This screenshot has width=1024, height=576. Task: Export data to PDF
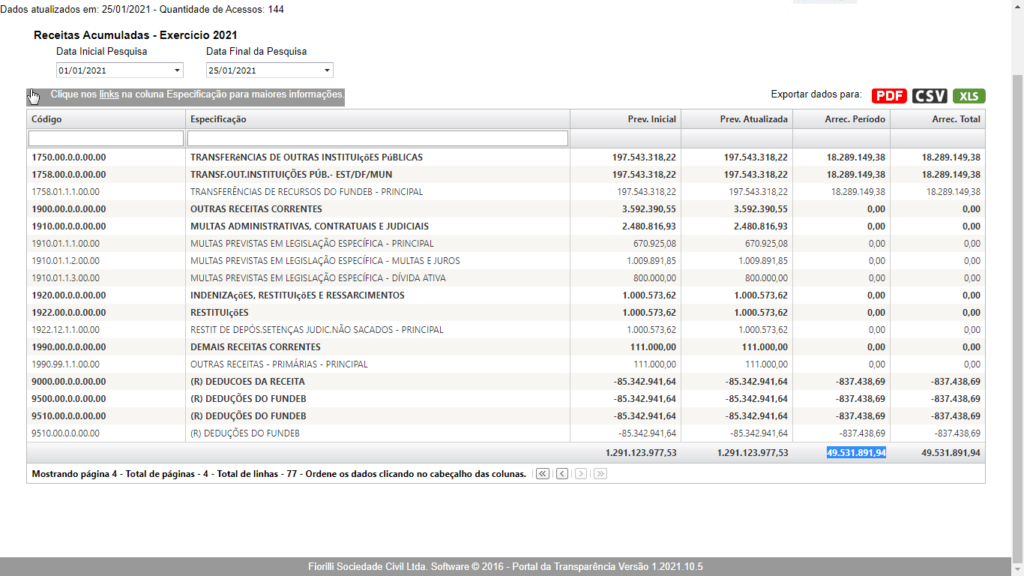(889, 96)
